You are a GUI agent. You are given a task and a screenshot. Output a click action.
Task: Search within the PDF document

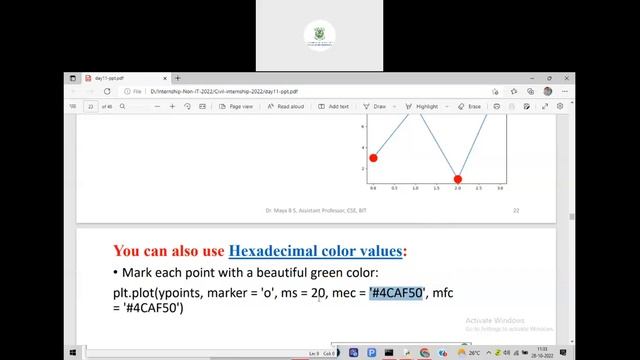tap(122, 107)
